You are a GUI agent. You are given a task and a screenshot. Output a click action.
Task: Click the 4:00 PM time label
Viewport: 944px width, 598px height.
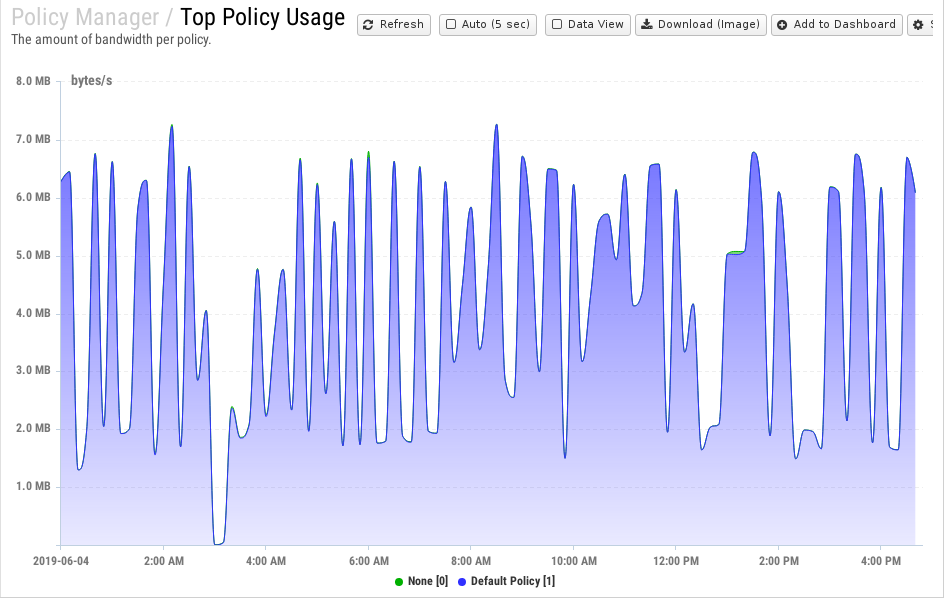click(881, 561)
